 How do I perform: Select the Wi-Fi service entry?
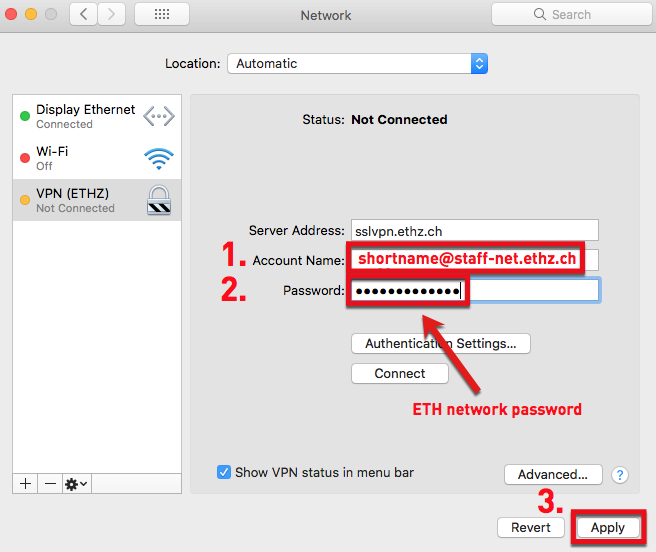pos(97,158)
